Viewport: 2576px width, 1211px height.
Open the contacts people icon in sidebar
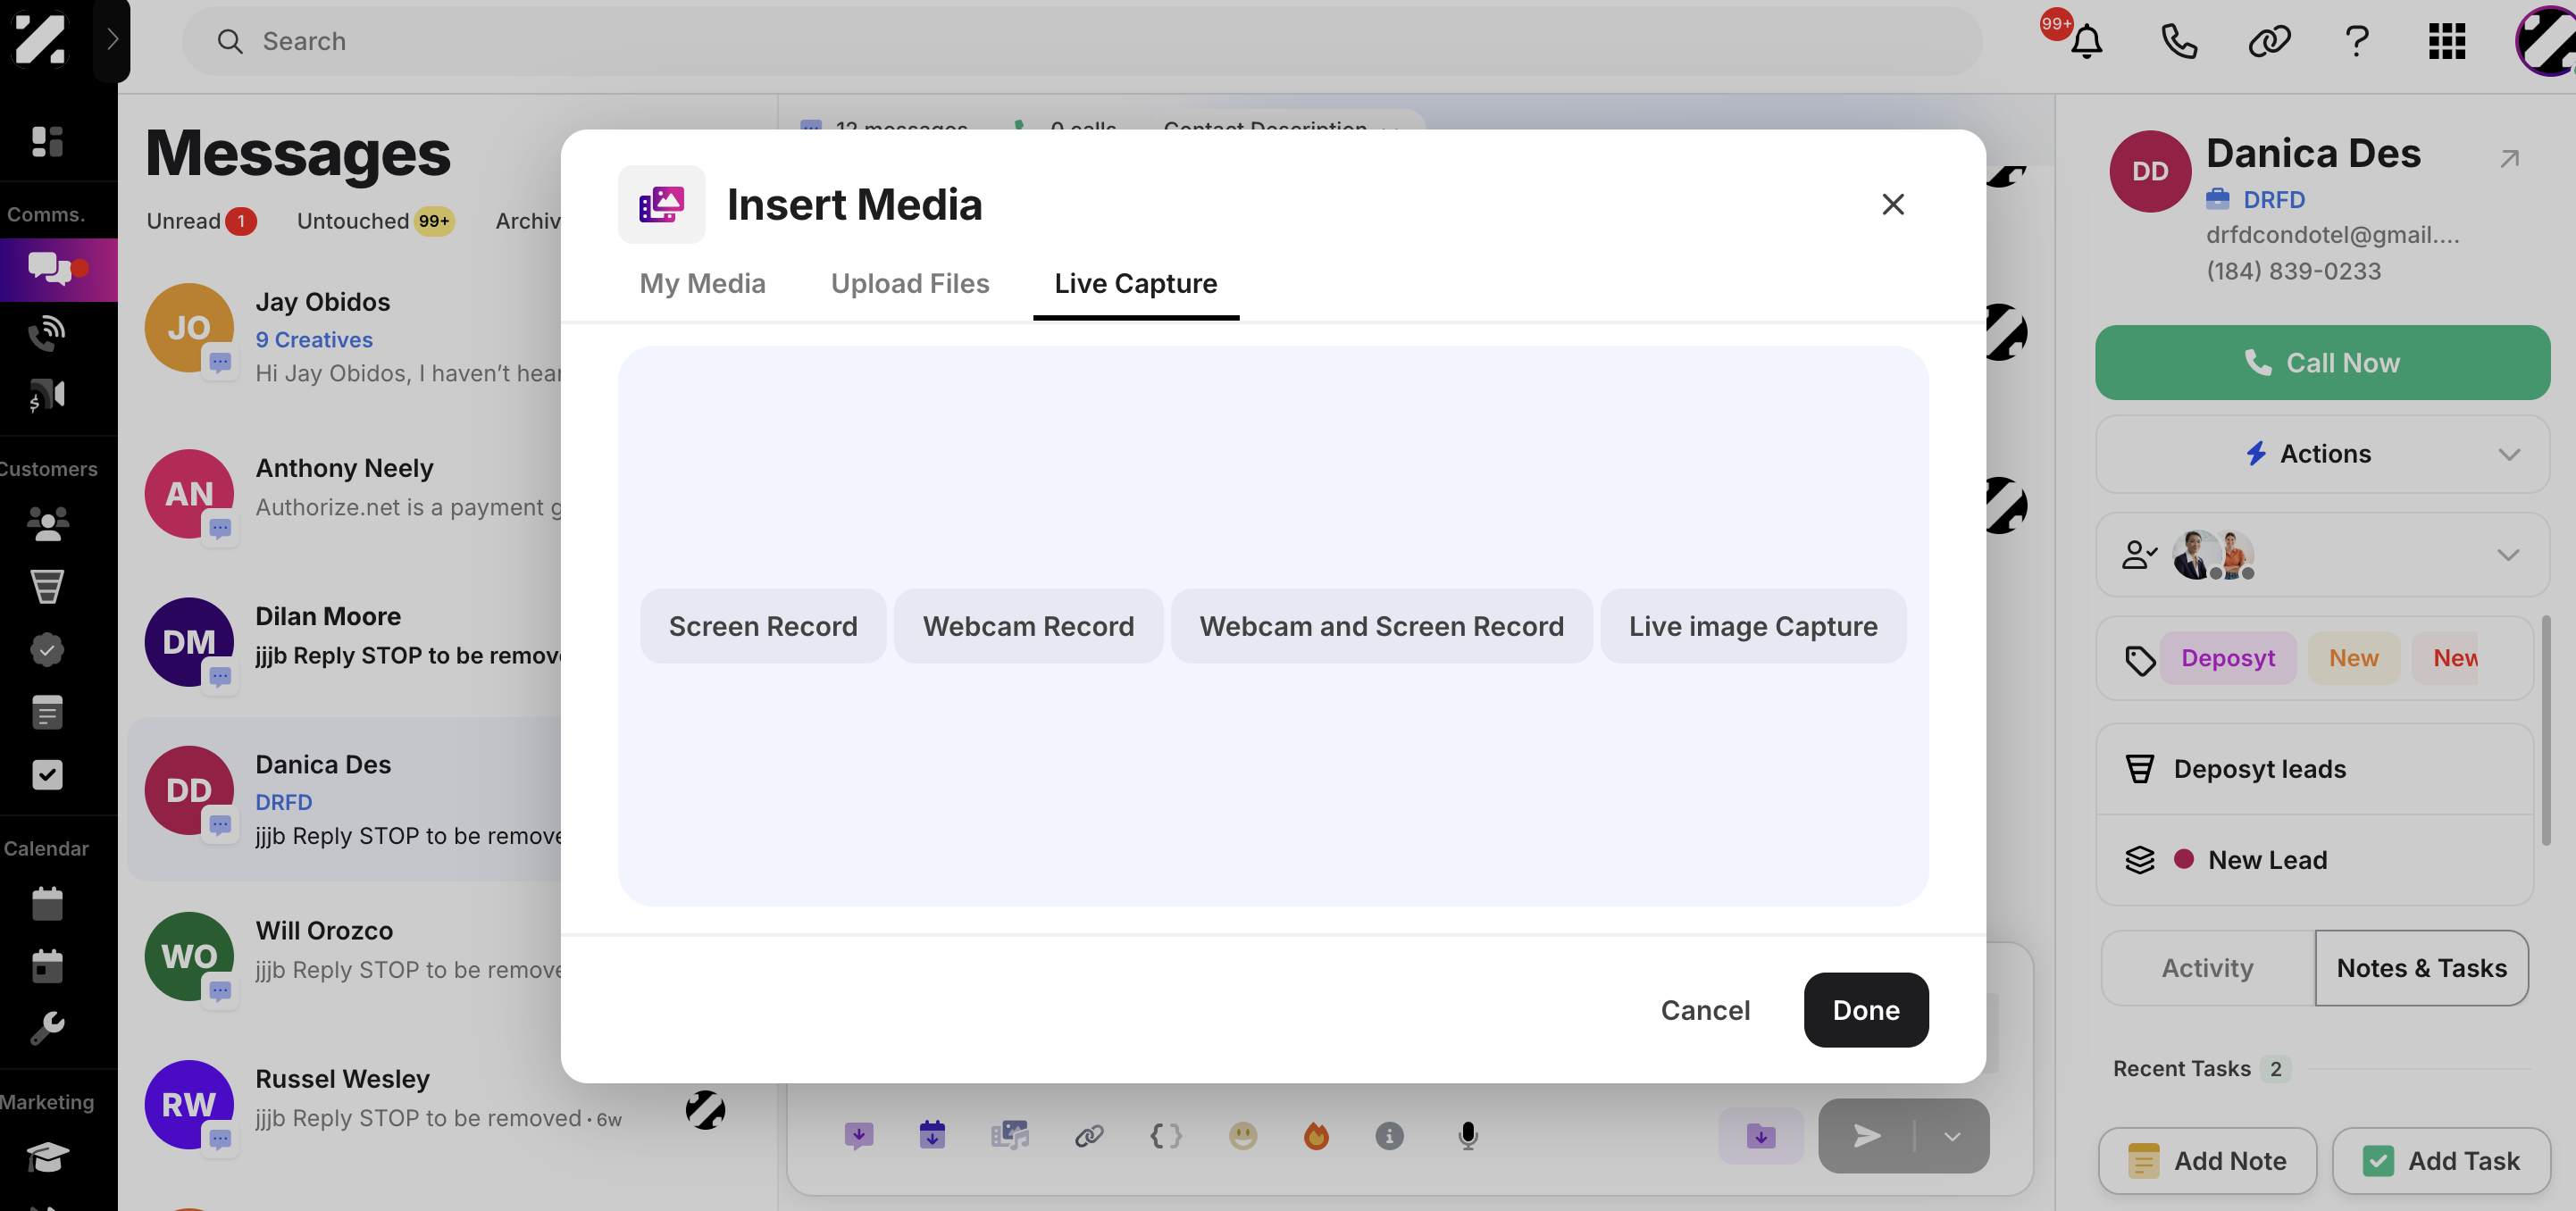tap(47, 523)
